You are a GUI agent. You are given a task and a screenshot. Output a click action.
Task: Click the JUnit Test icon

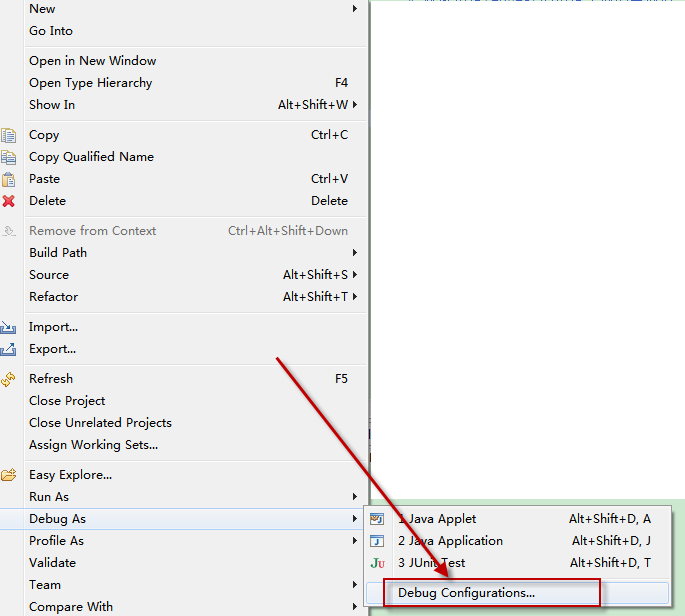pyautogui.click(x=377, y=563)
